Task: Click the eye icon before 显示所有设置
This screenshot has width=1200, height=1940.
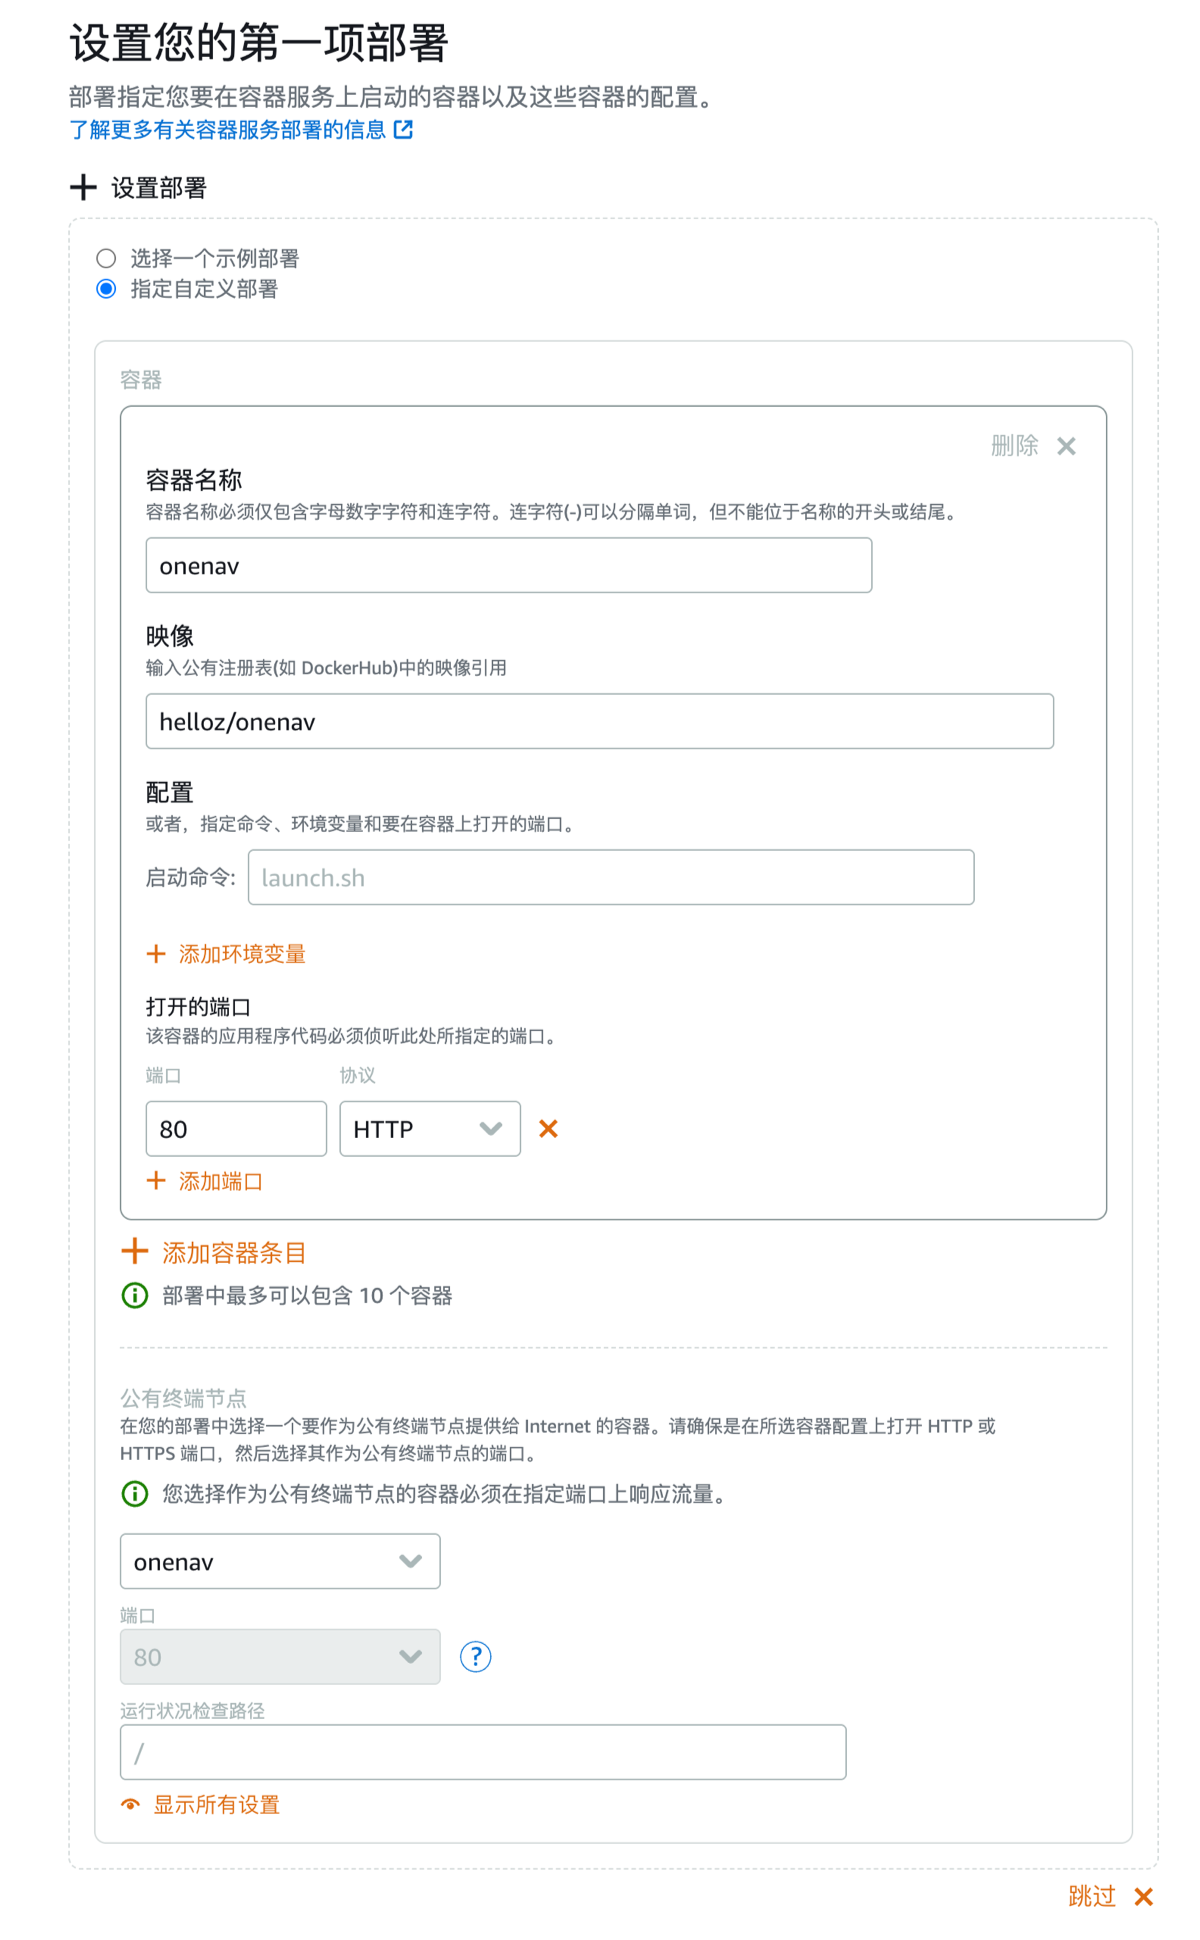Action: point(131,1805)
